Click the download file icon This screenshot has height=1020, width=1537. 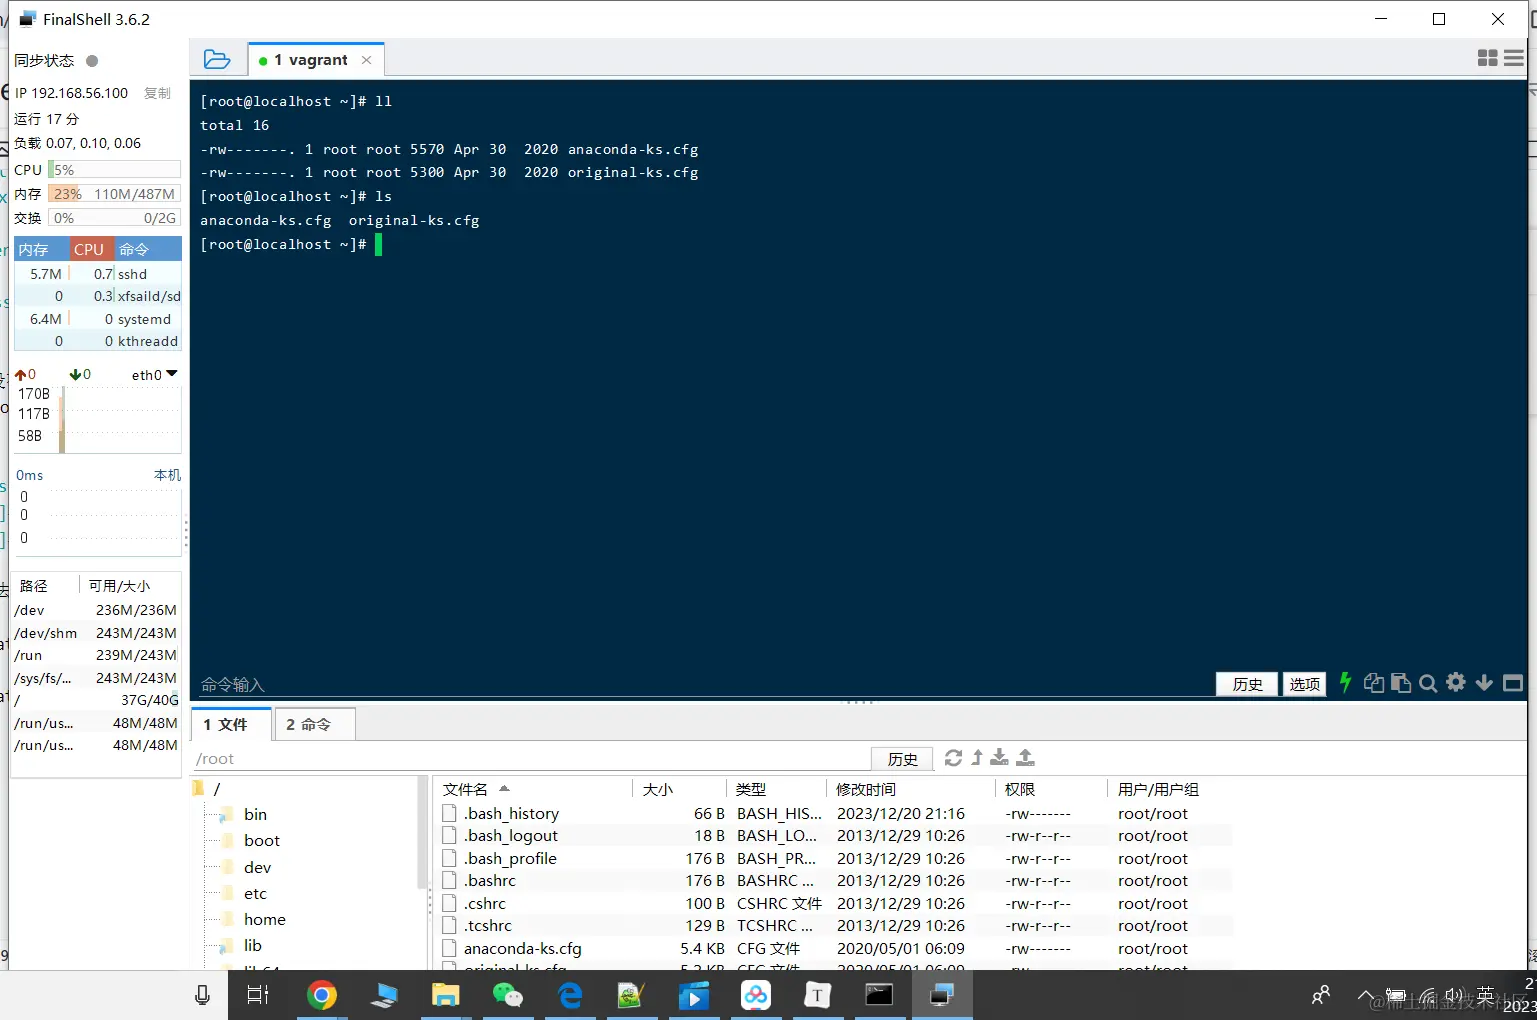pos(999,758)
